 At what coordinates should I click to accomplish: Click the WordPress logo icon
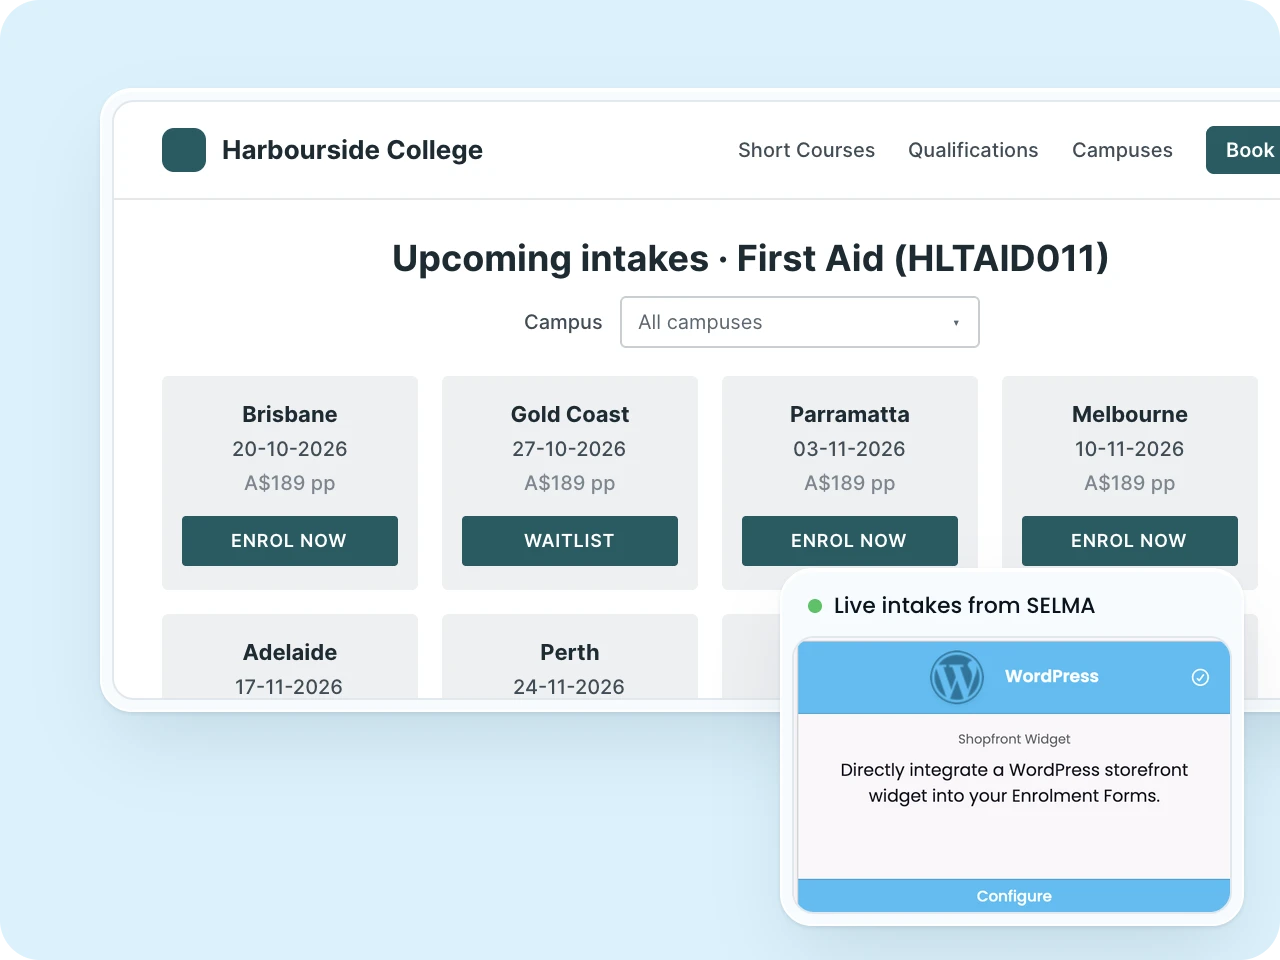(957, 677)
